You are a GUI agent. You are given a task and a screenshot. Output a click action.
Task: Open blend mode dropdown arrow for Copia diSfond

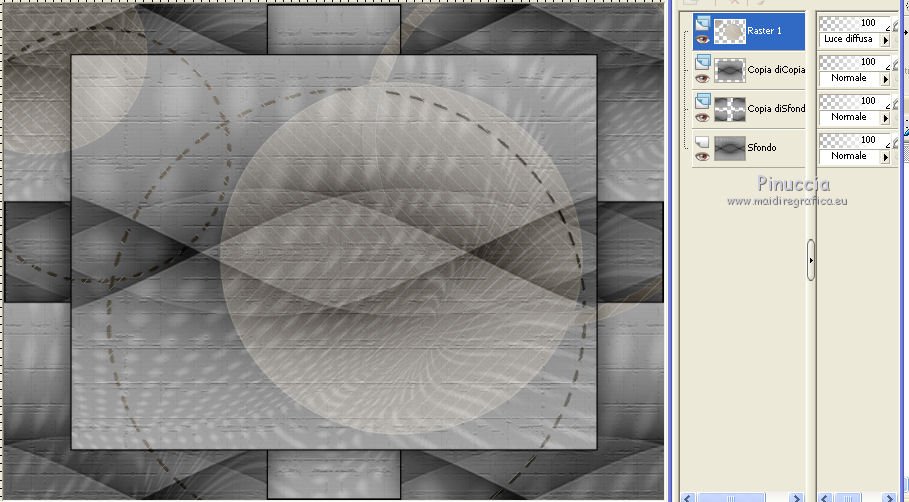tap(885, 118)
